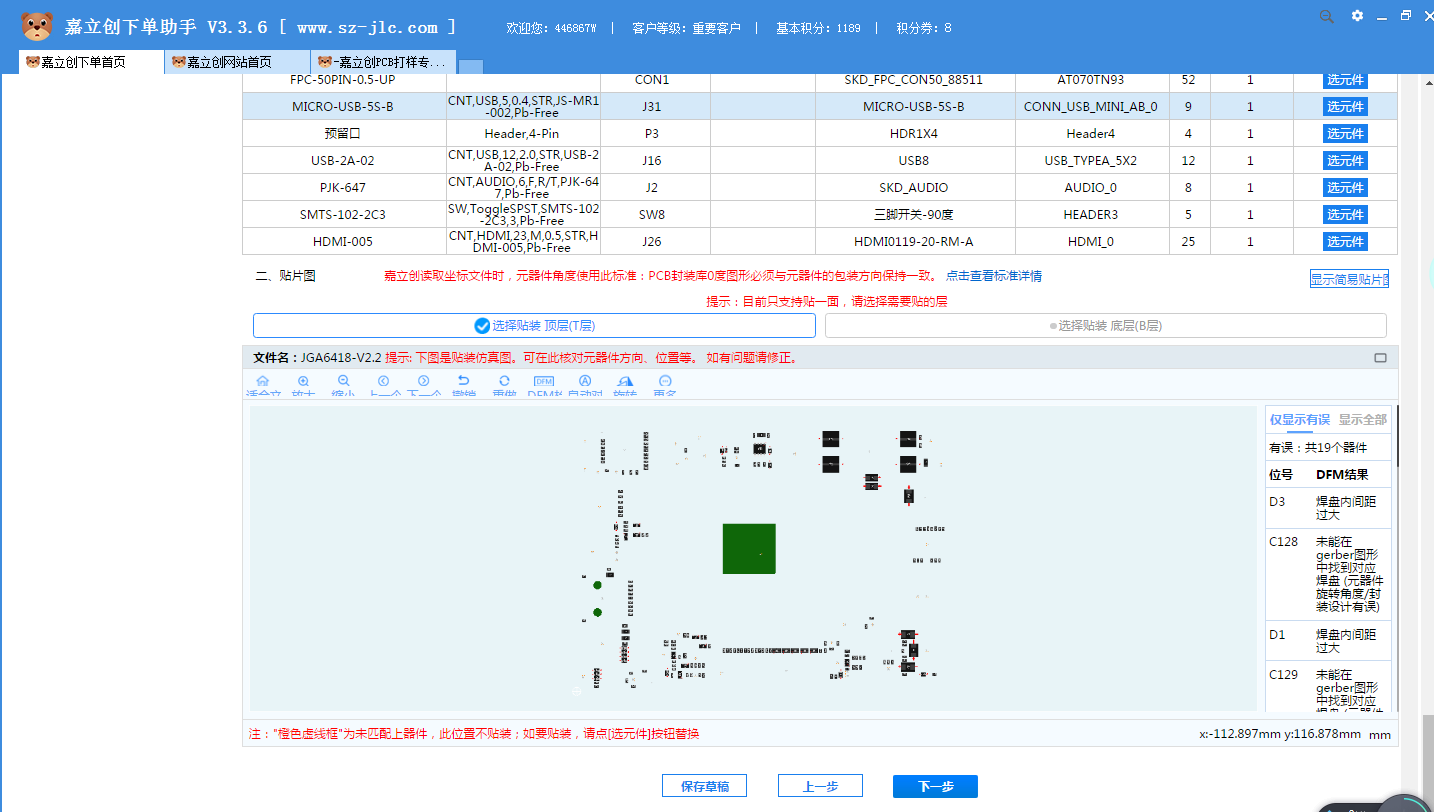Open the 点击查看标准详情 link
This screenshot has width=1434, height=812.
coord(993,276)
